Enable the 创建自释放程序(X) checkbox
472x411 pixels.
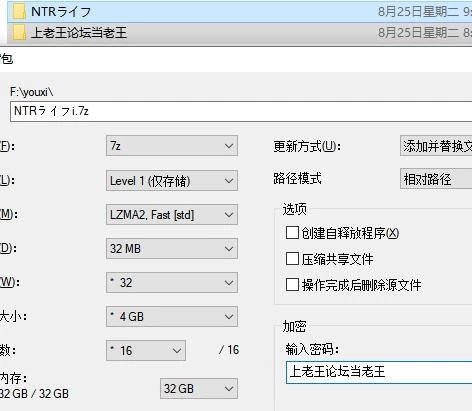coord(292,233)
